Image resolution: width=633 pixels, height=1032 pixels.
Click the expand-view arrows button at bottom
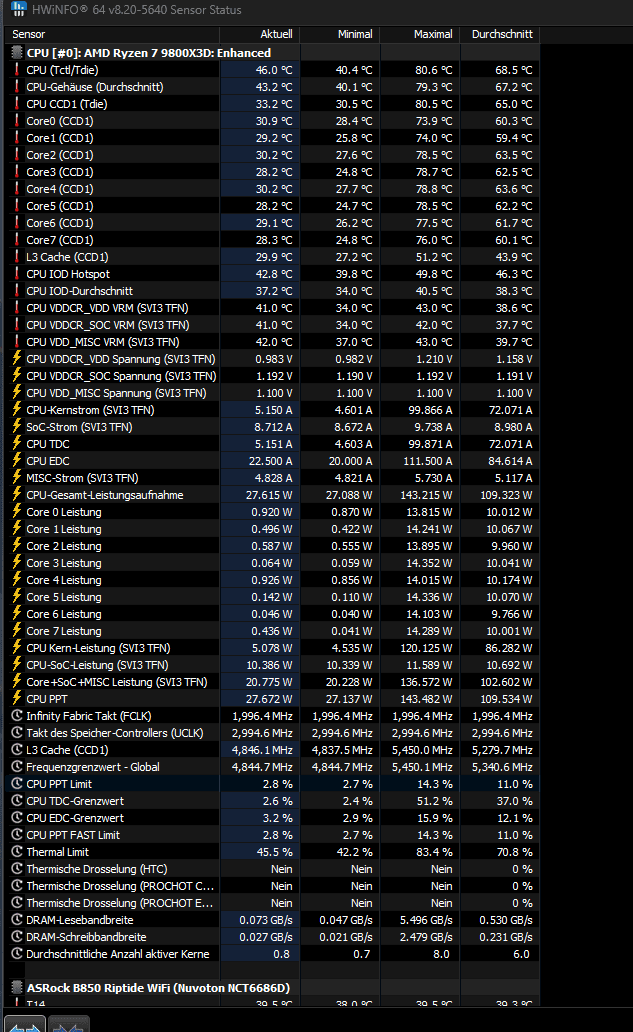tap(24, 1024)
